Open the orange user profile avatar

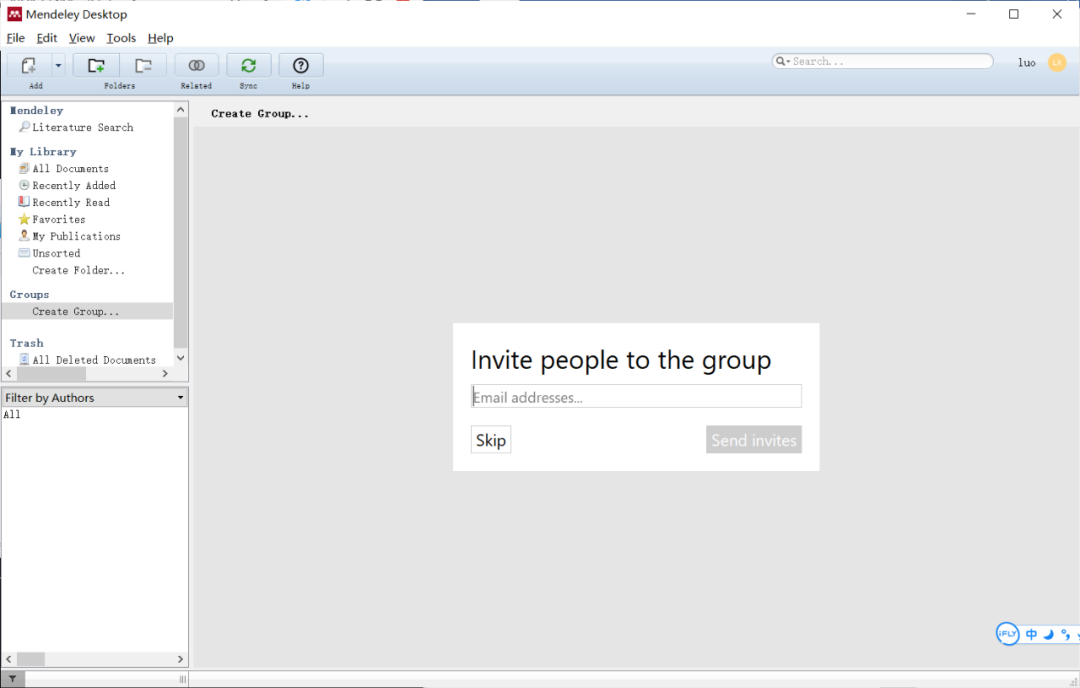pyautogui.click(x=1057, y=63)
